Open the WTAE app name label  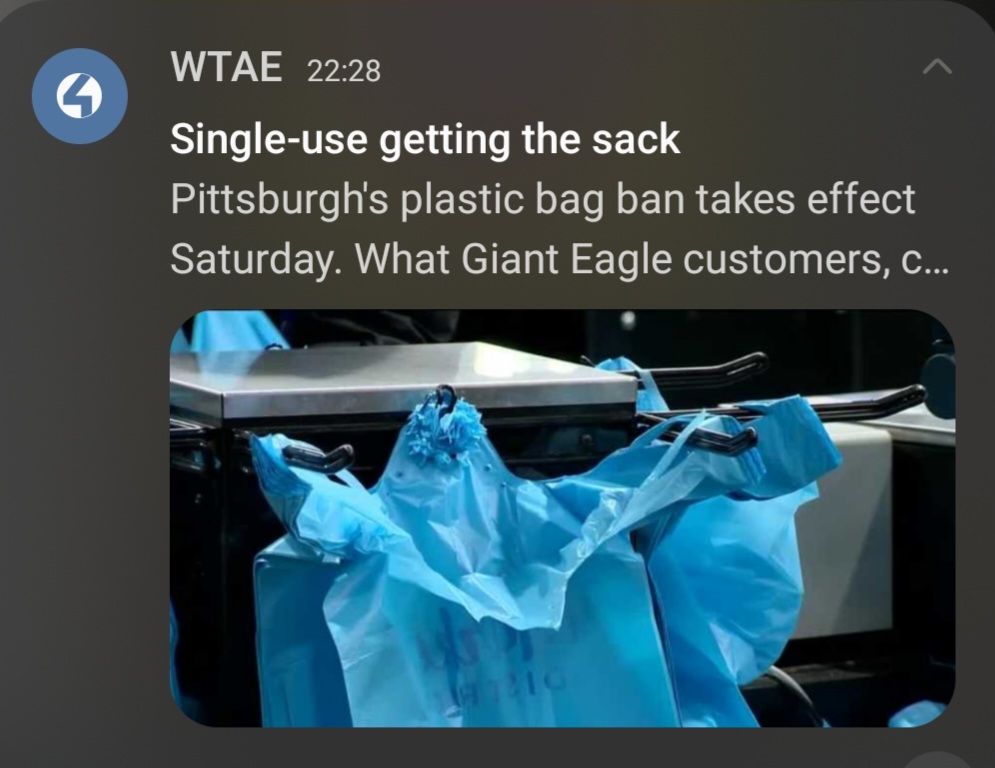(227, 67)
